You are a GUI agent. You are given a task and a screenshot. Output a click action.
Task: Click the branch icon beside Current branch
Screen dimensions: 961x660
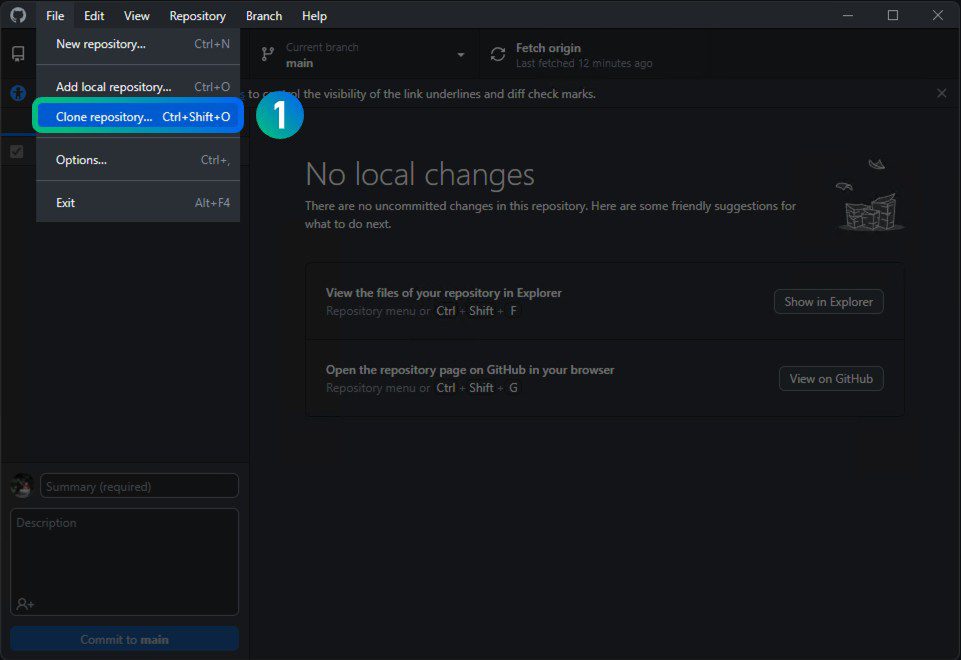pyautogui.click(x=268, y=55)
